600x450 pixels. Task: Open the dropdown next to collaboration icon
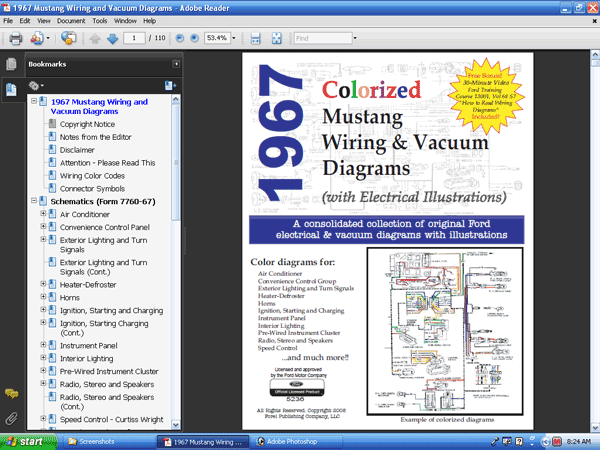click(x=48, y=38)
